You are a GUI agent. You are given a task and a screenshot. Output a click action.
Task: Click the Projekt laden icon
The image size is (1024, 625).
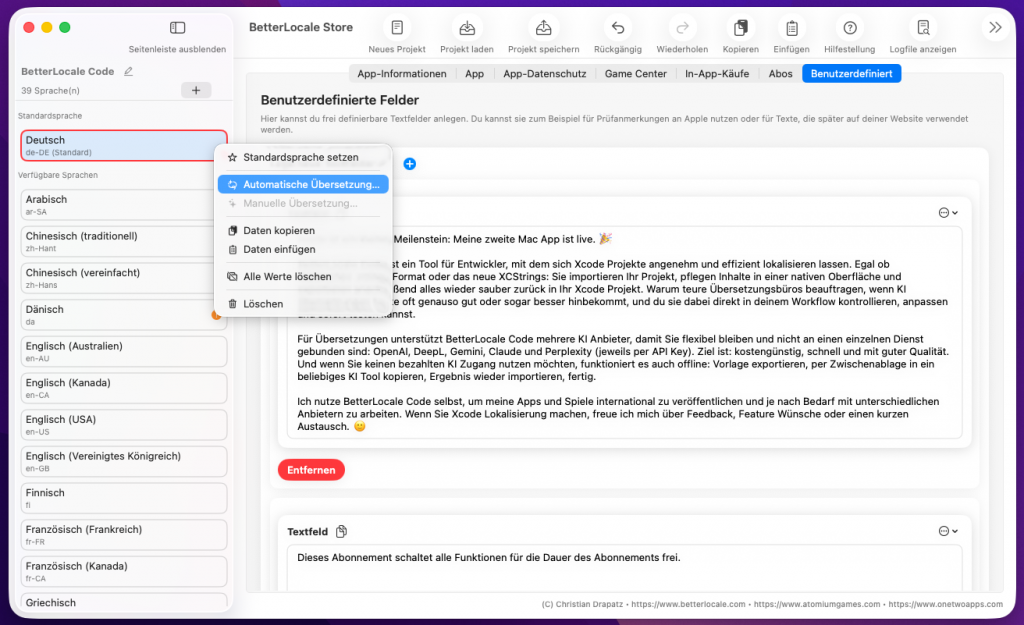[x=467, y=29]
